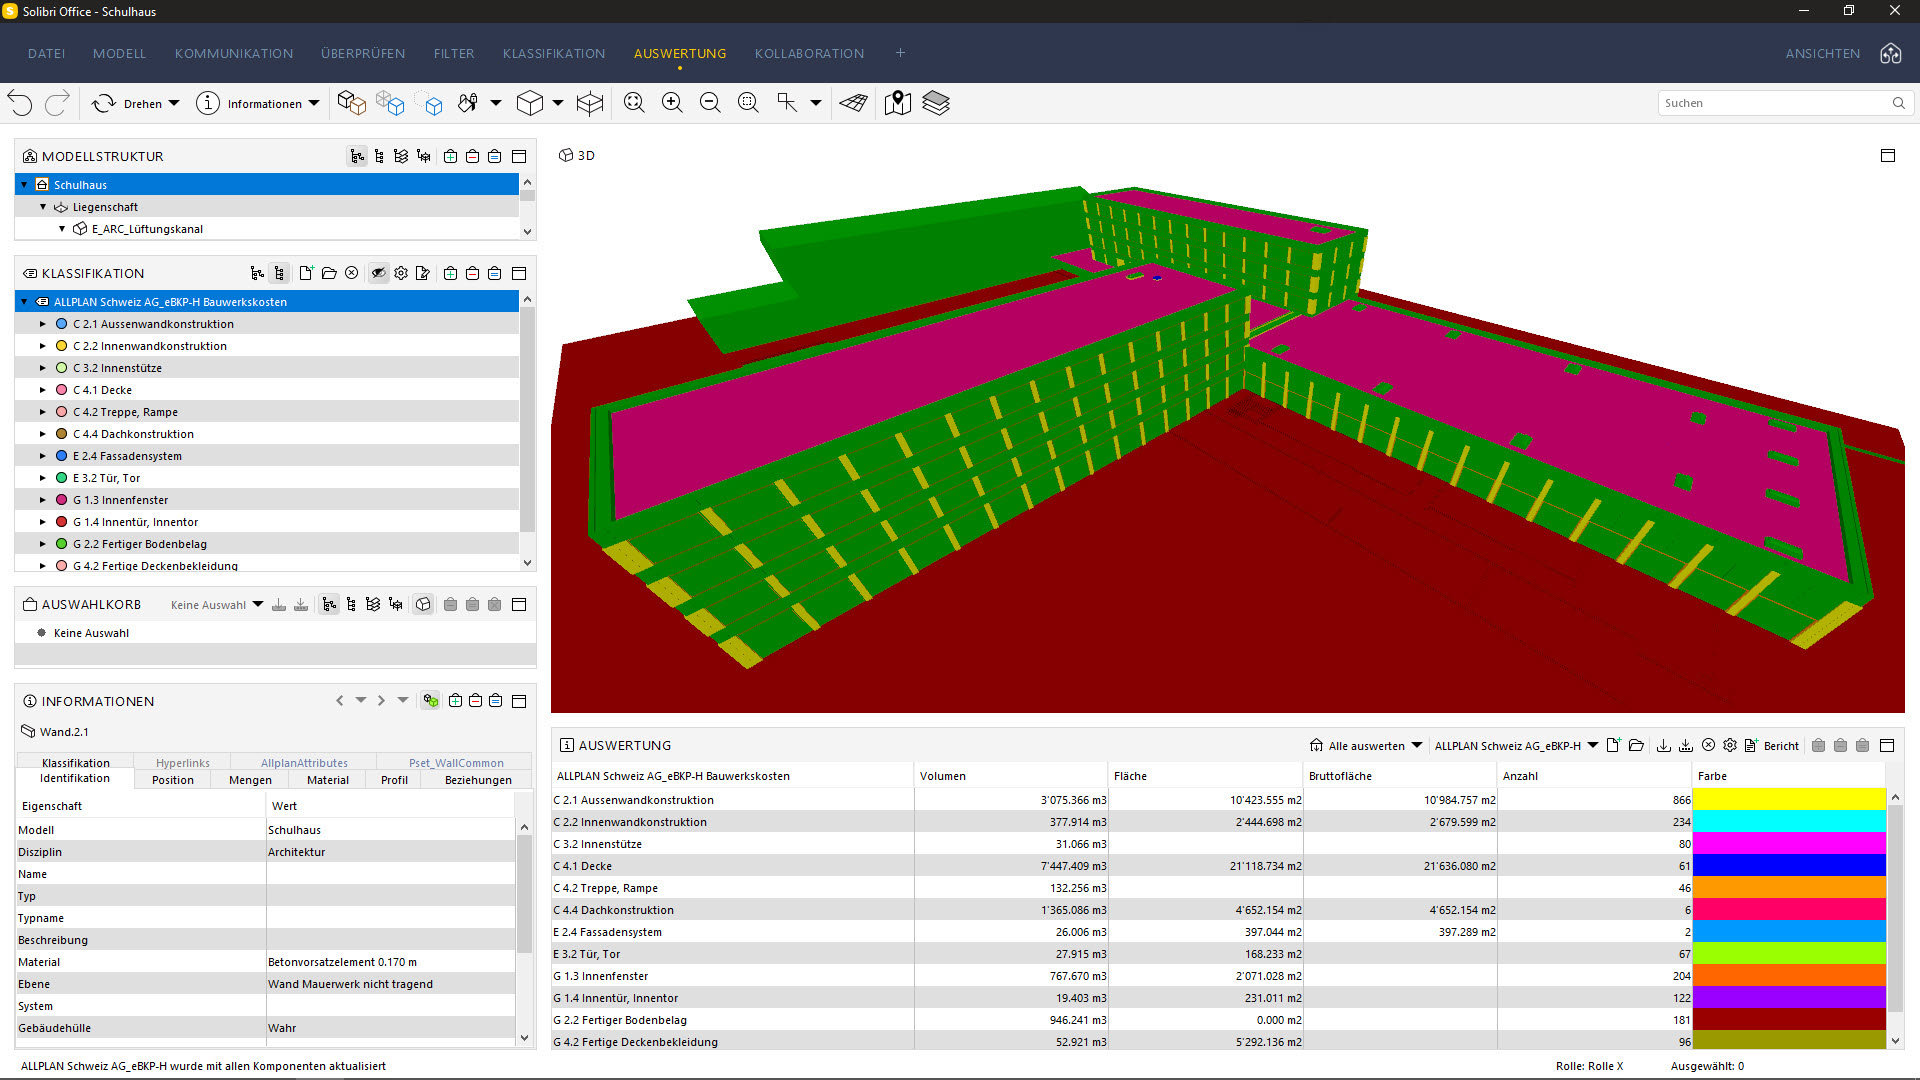Undo the last action
1920x1080 pixels.
20,103
